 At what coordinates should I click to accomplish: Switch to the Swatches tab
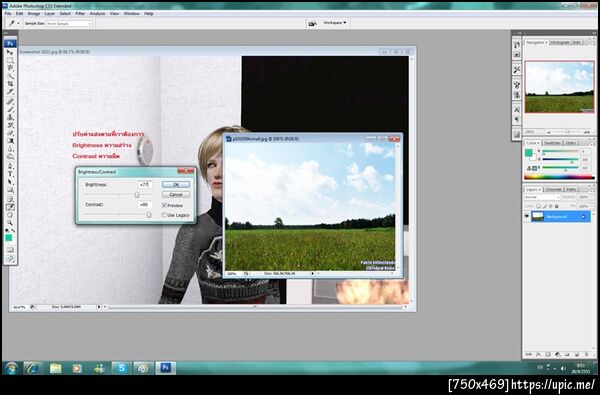[552, 143]
